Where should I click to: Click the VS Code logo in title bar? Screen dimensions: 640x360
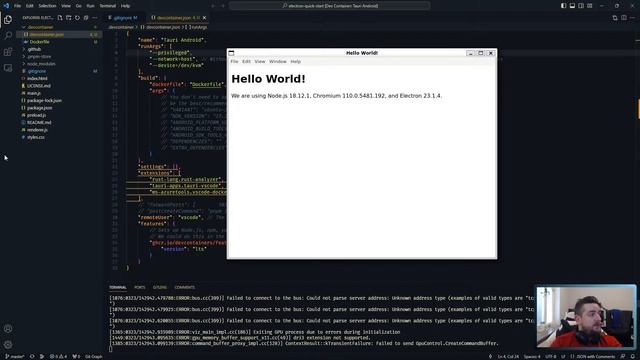(x=6, y=6)
